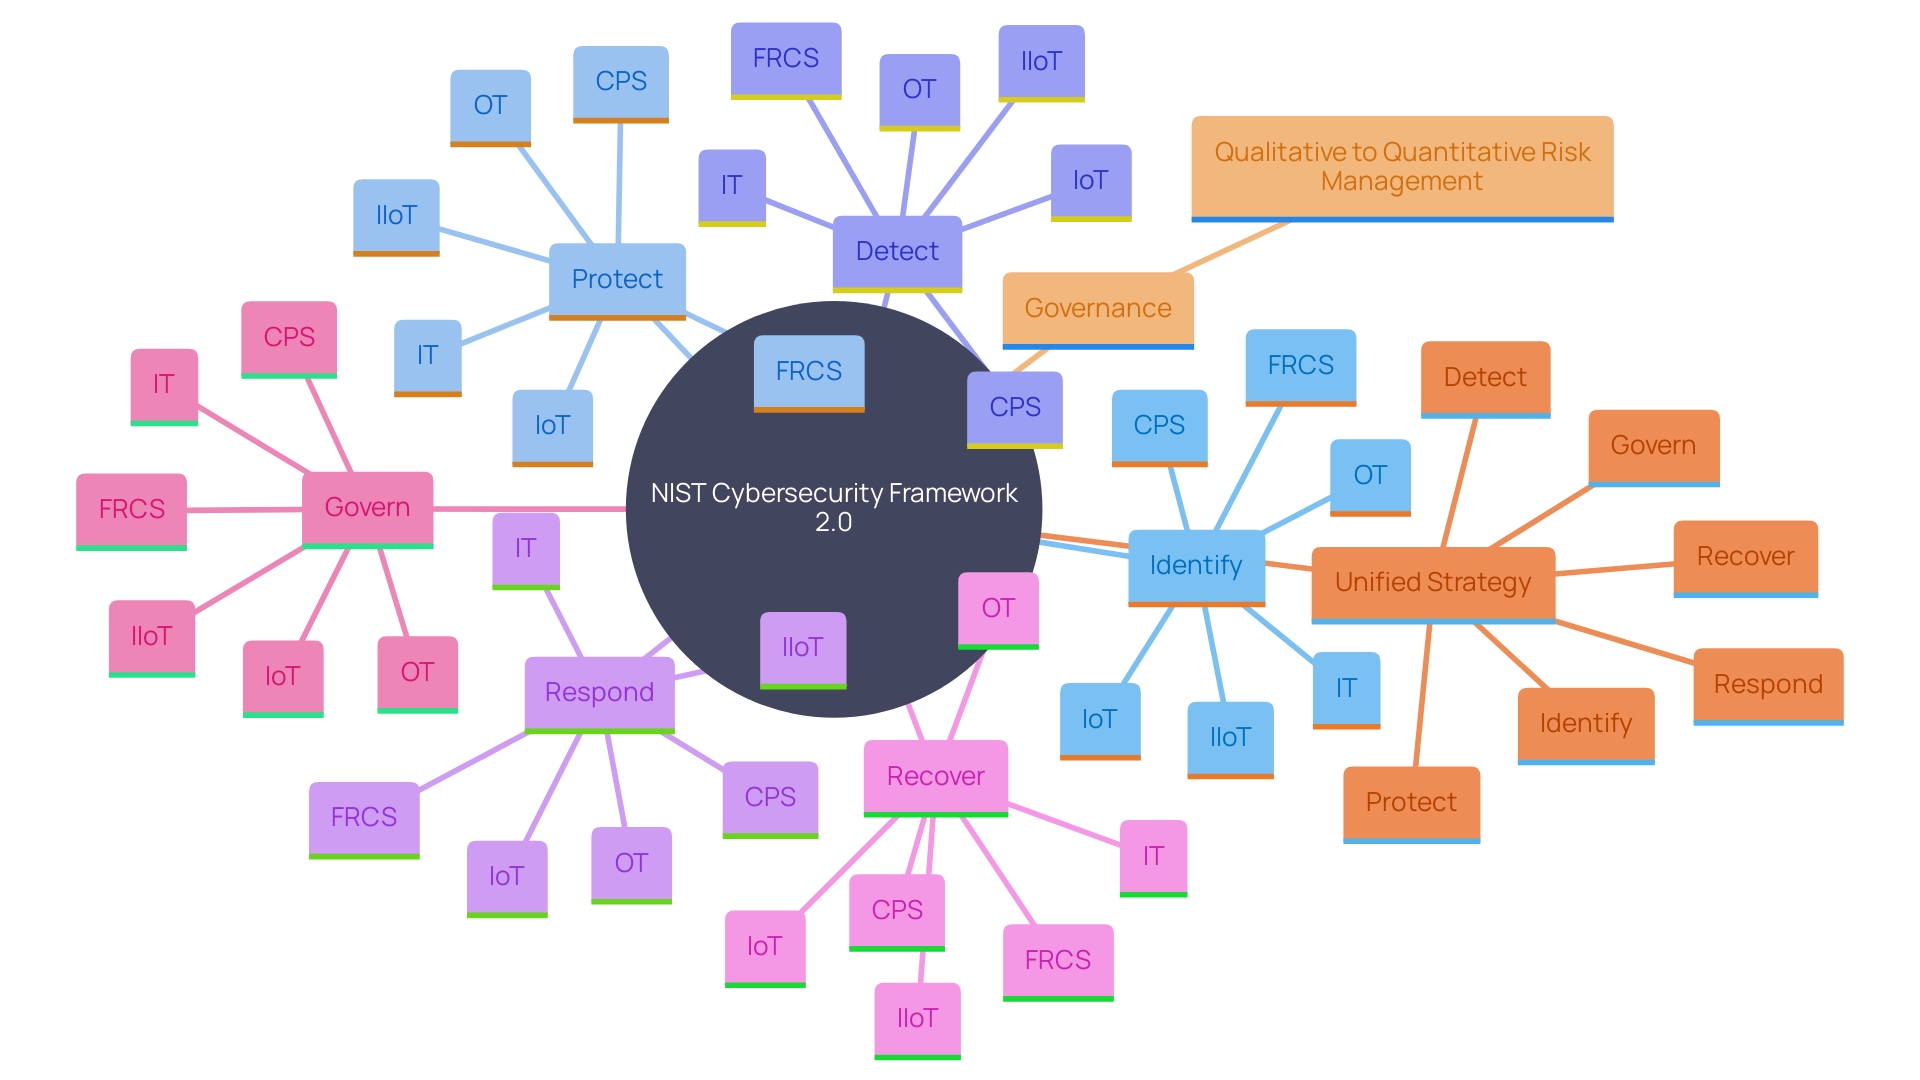
Task: Select the Protect node in blue cluster
Action: (x=605, y=282)
